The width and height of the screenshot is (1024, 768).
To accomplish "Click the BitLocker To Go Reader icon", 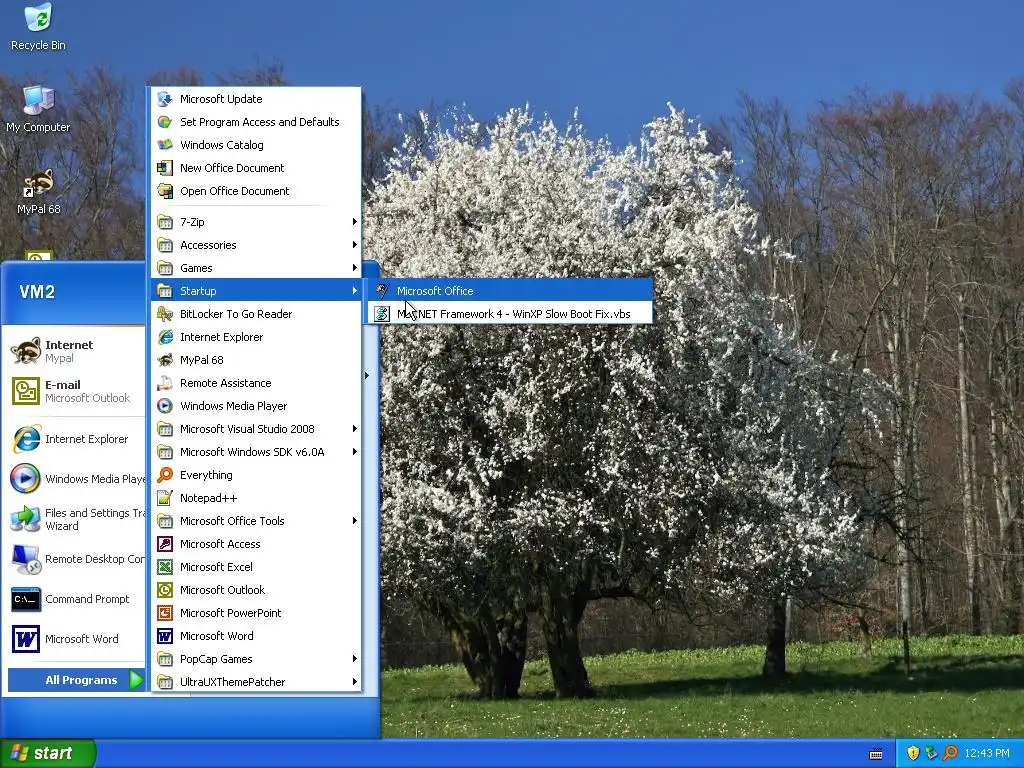I will (165, 314).
